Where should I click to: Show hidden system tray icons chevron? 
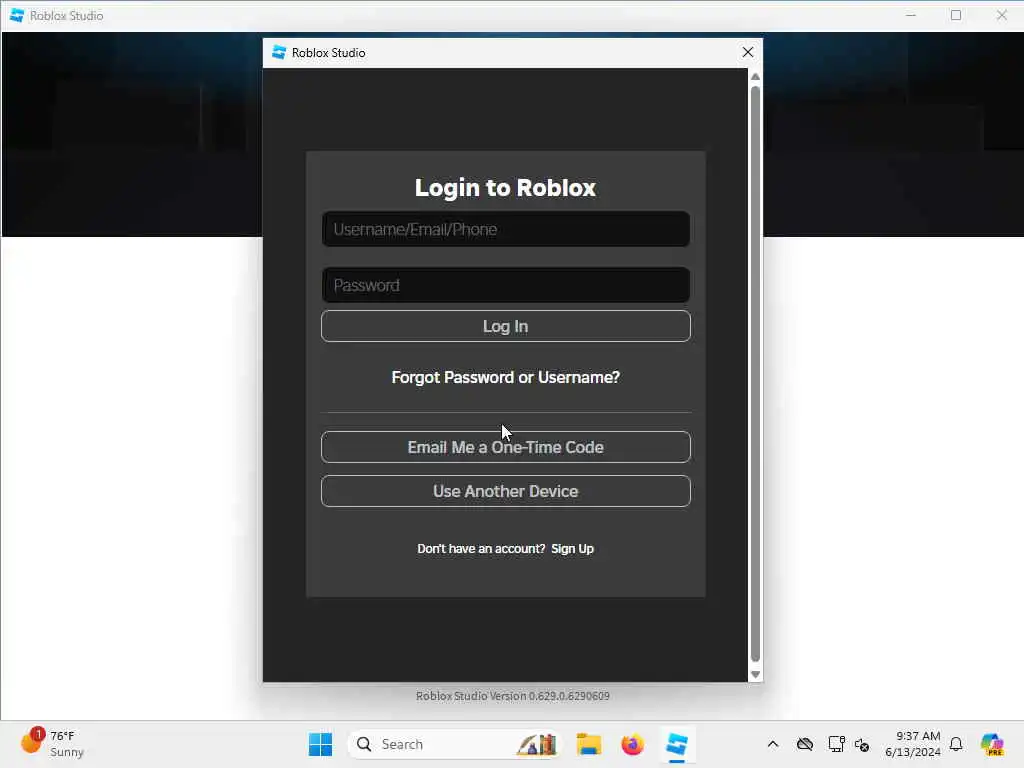pos(773,744)
